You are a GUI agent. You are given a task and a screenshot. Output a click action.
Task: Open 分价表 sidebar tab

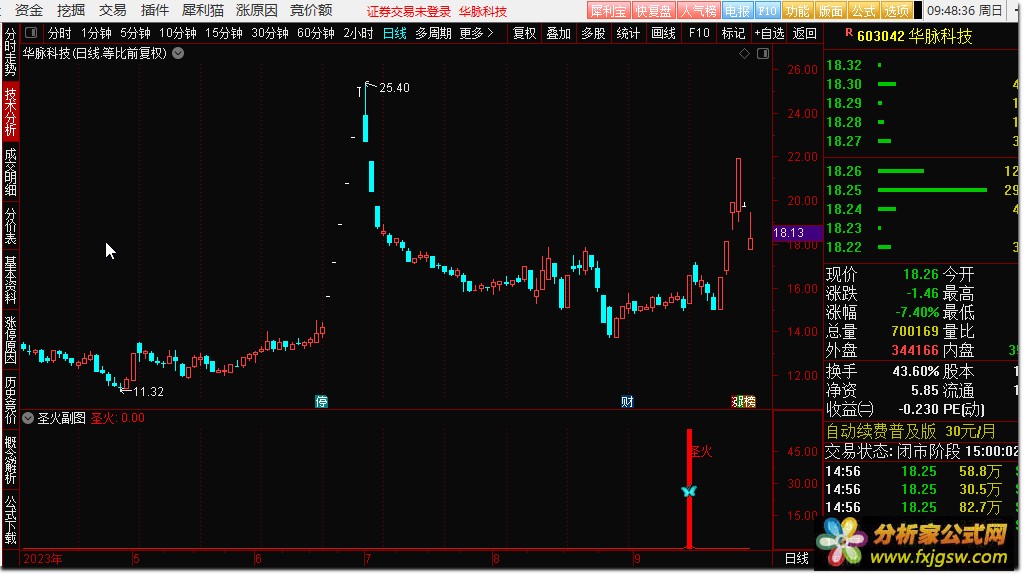point(10,226)
